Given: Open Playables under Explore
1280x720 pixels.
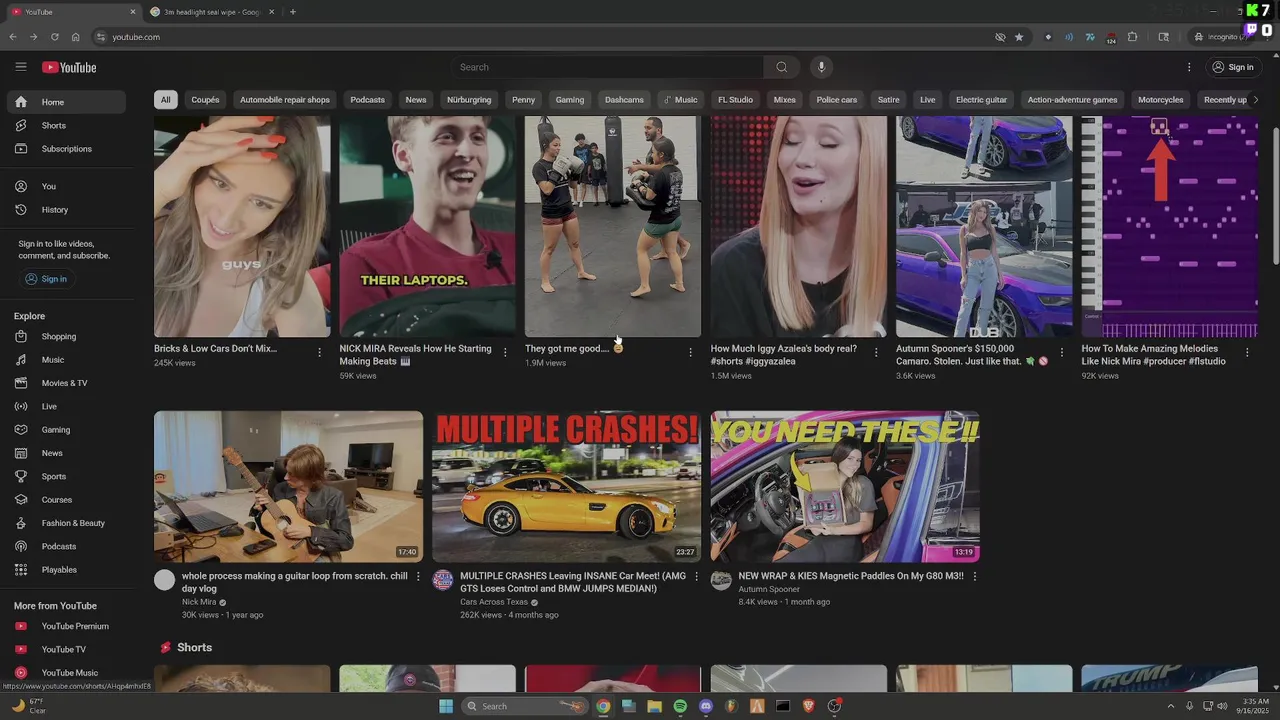Looking at the screenshot, I should coord(66,570).
